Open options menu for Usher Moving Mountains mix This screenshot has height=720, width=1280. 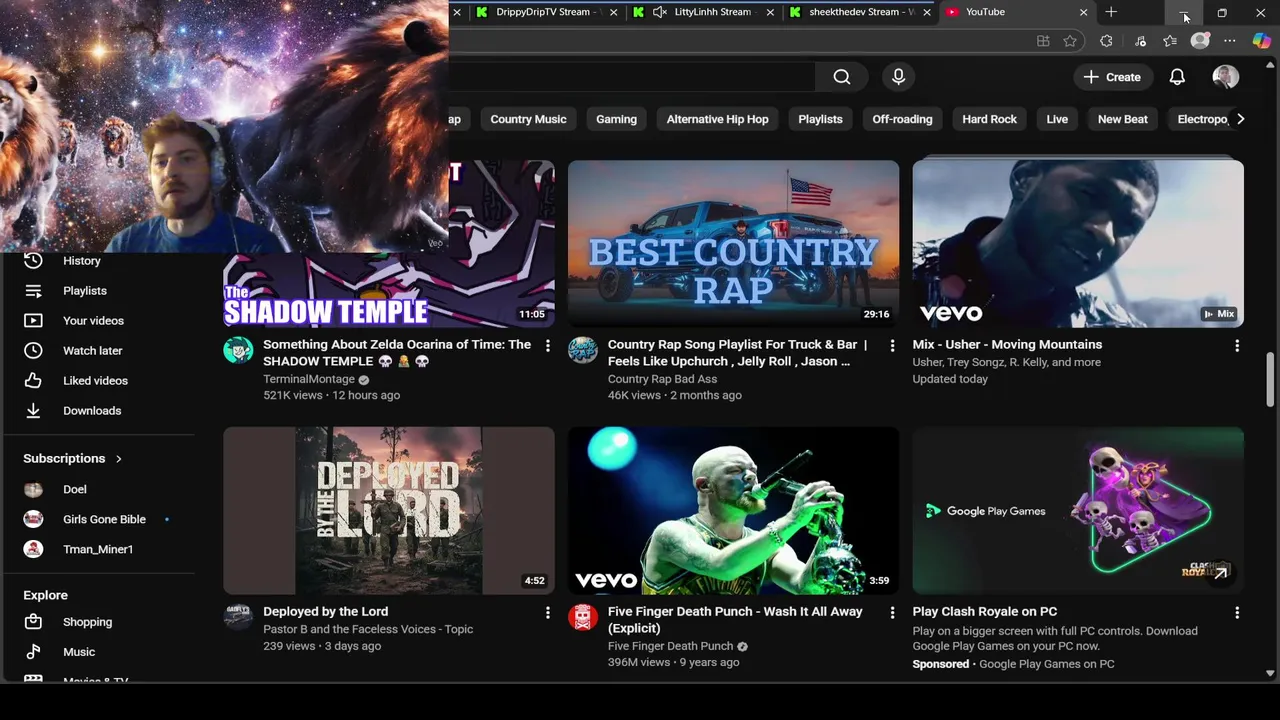pyautogui.click(x=1237, y=345)
